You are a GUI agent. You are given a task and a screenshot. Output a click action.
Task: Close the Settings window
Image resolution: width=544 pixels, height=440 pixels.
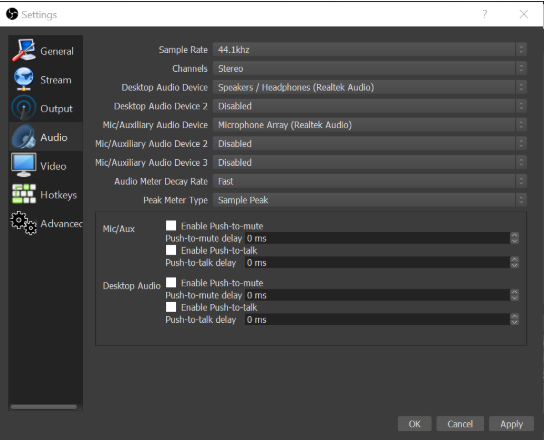point(524,14)
